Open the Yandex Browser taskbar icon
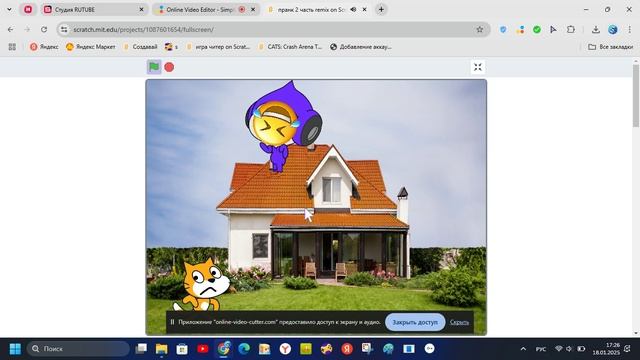Screen dimensions: 640x360 tap(285, 349)
